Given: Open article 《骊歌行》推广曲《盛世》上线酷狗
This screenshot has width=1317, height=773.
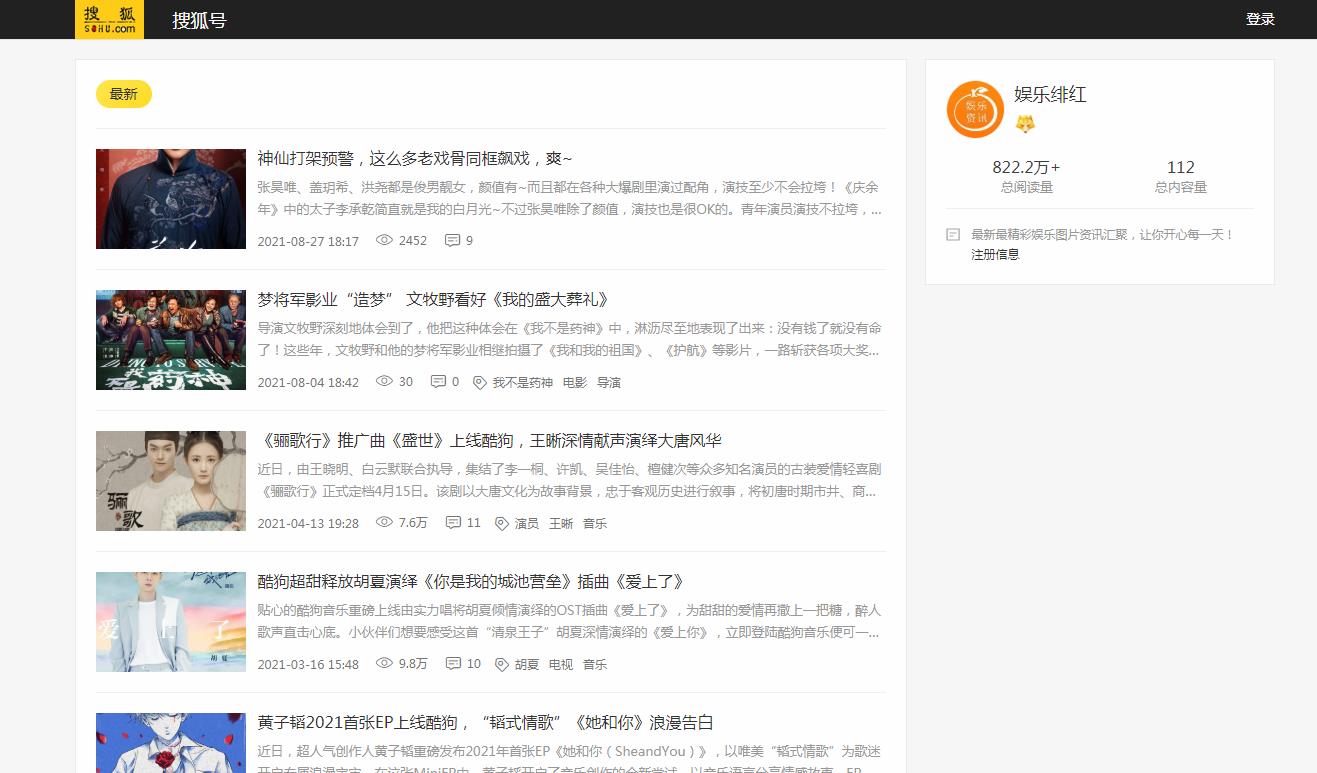Looking at the screenshot, I should pos(489,441).
